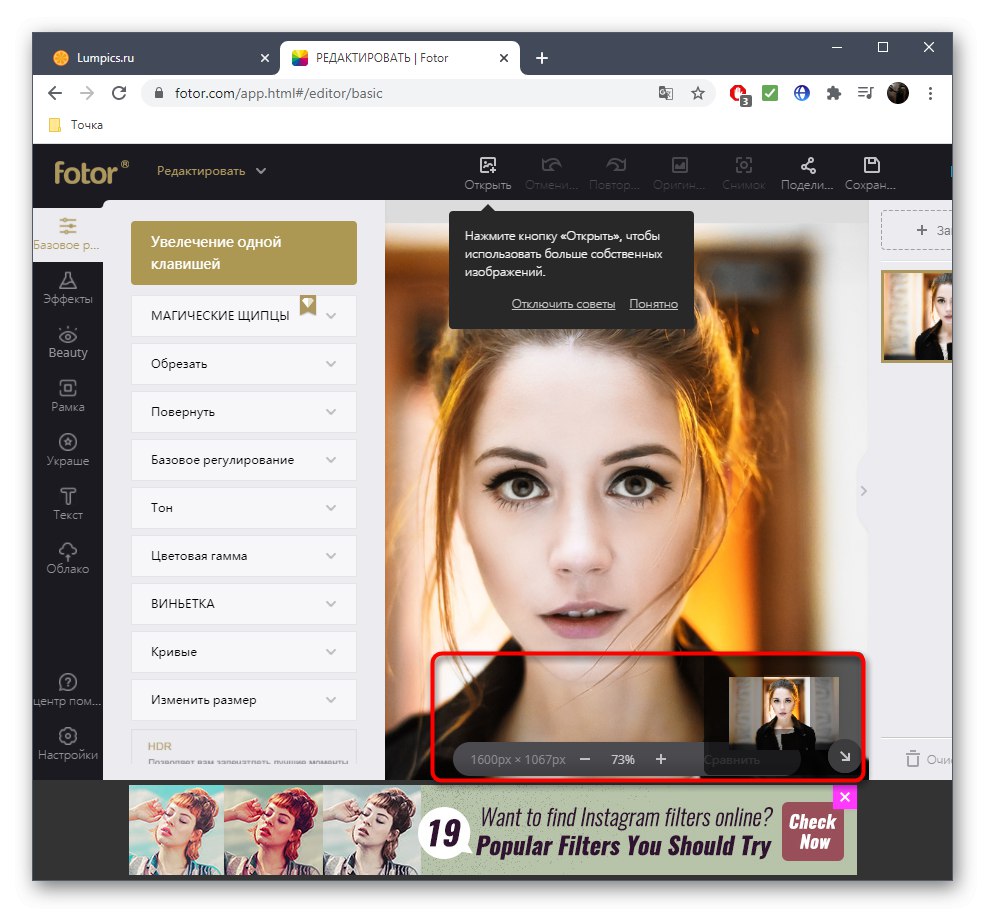This screenshot has height=913, width=985.
Task: Click the add image (+ За...) box
Action: click(x=917, y=231)
